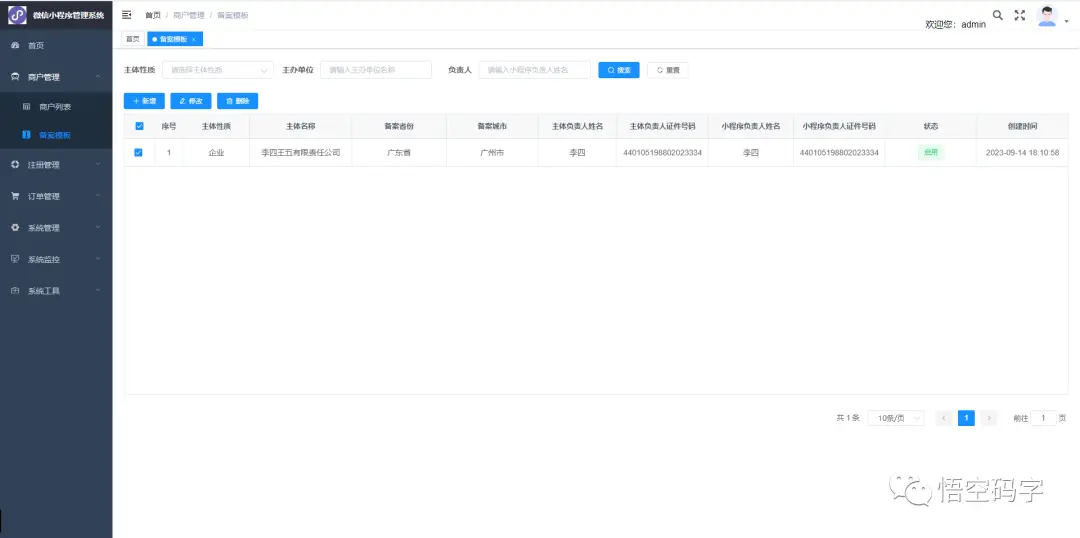This screenshot has height=538, width=1080.
Task: Click the 广东省 cell
Action: pos(399,153)
